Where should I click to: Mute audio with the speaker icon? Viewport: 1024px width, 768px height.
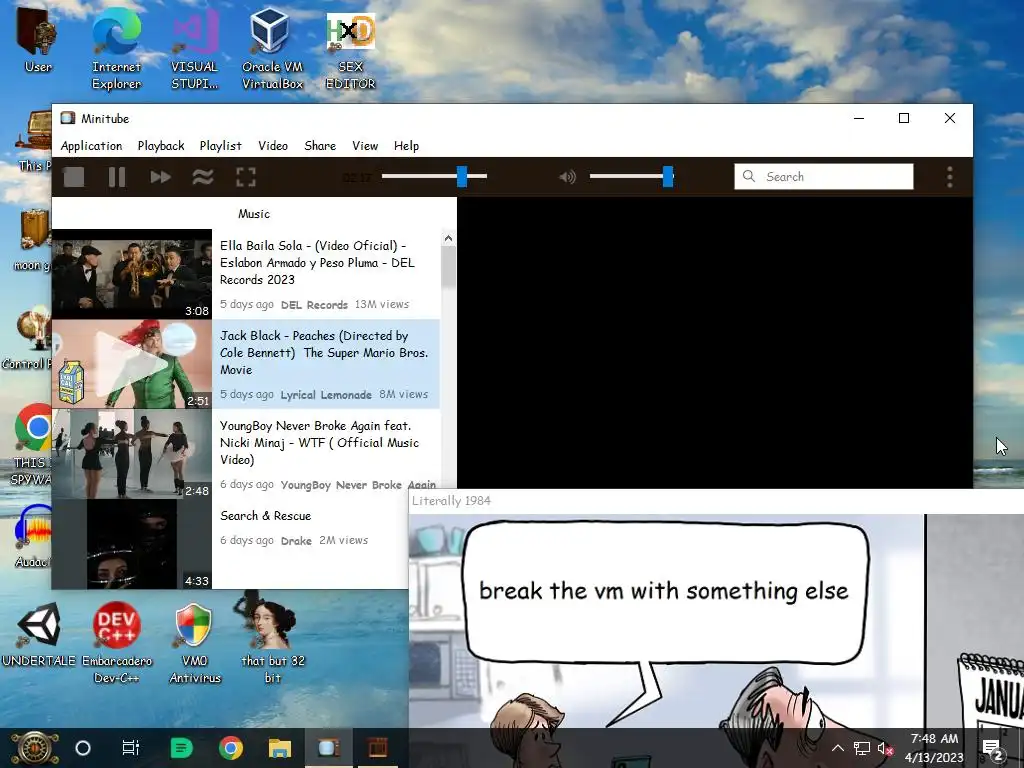pos(567,177)
